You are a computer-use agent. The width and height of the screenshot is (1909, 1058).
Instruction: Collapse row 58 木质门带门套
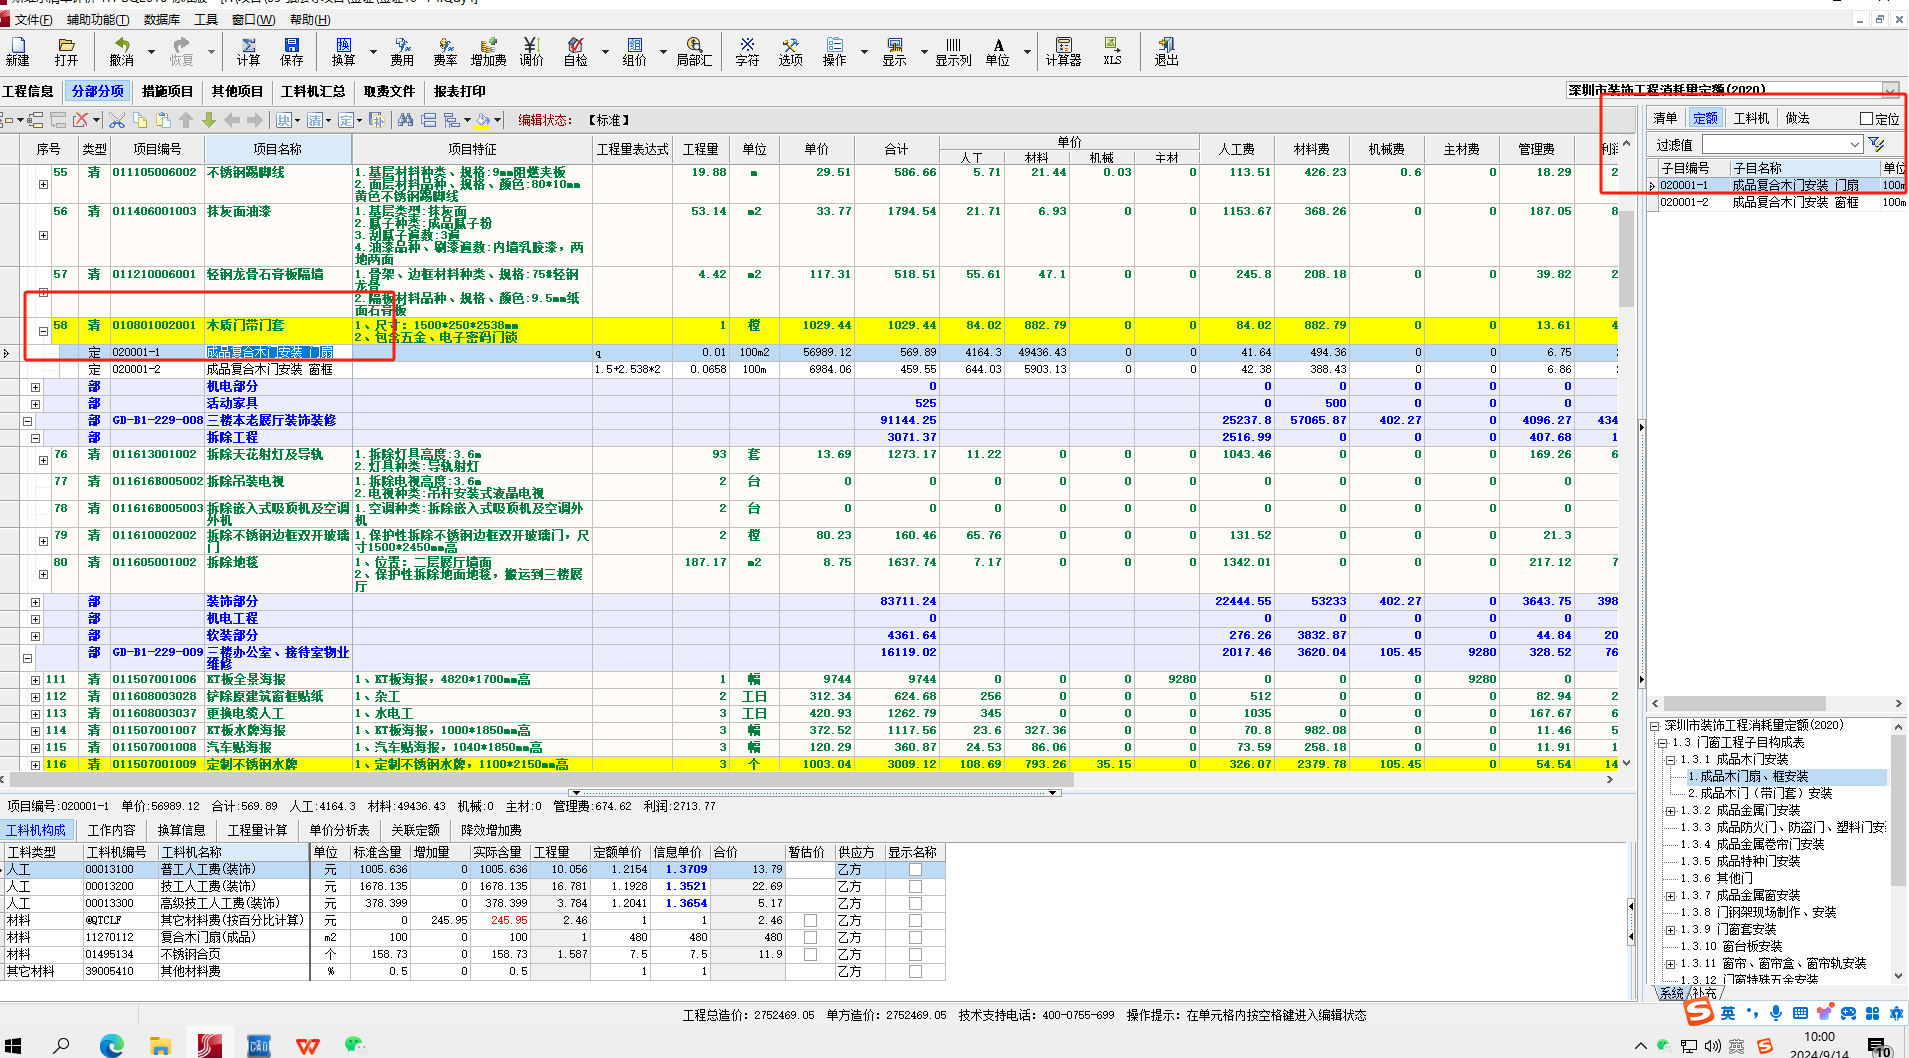[x=43, y=331]
